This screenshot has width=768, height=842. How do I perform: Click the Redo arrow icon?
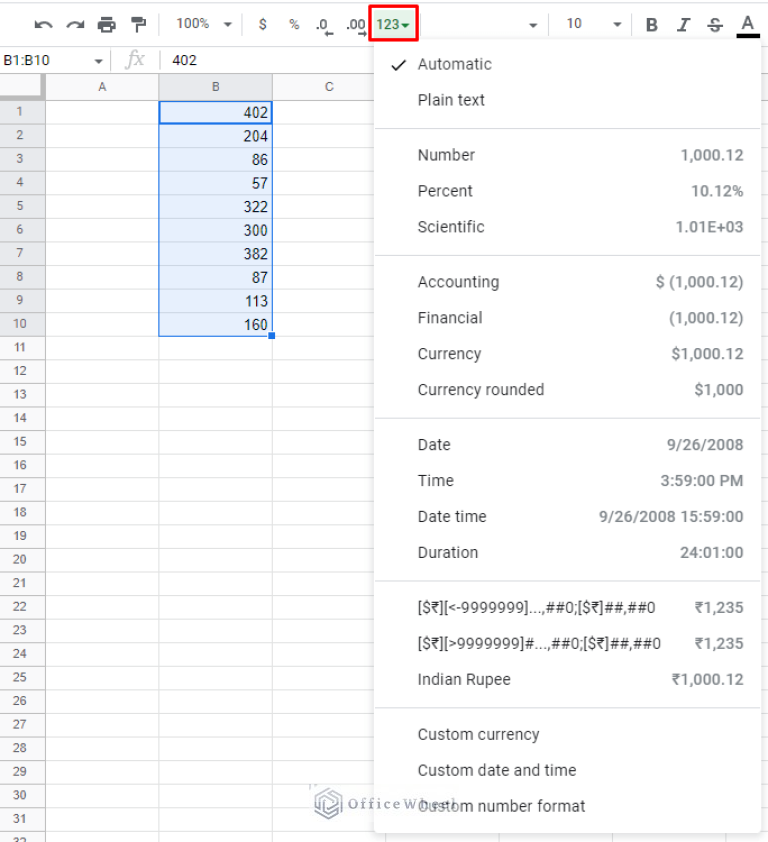pos(75,24)
